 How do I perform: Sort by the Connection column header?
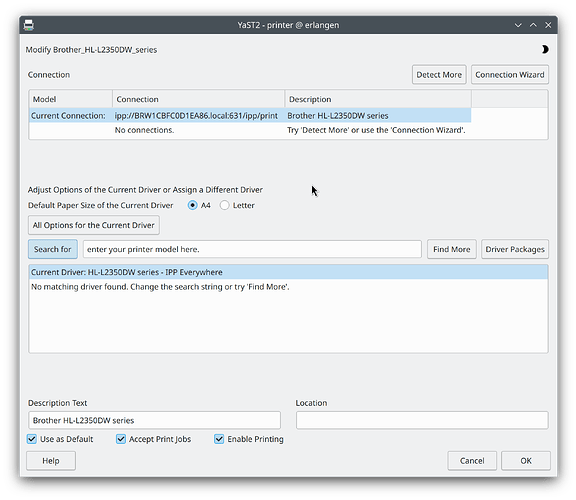tap(198, 99)
